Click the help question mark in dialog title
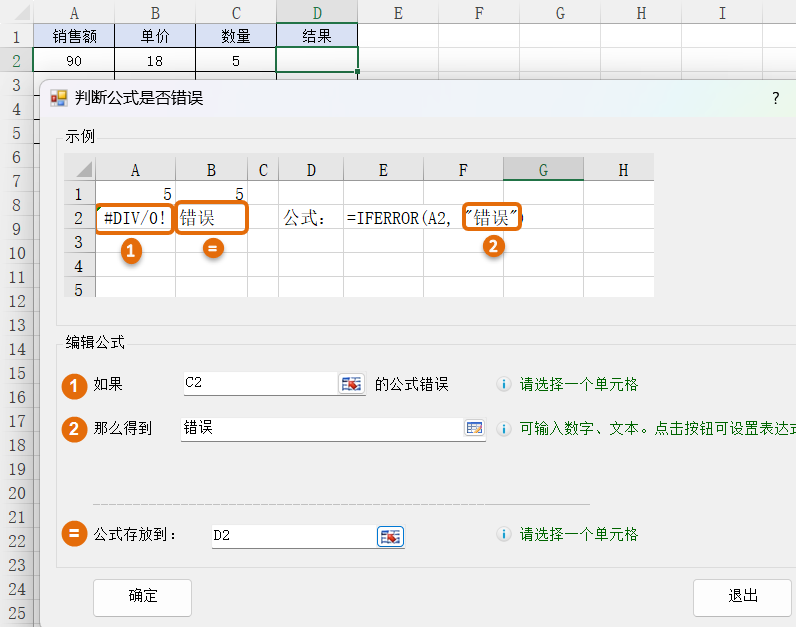 [775, 98]
